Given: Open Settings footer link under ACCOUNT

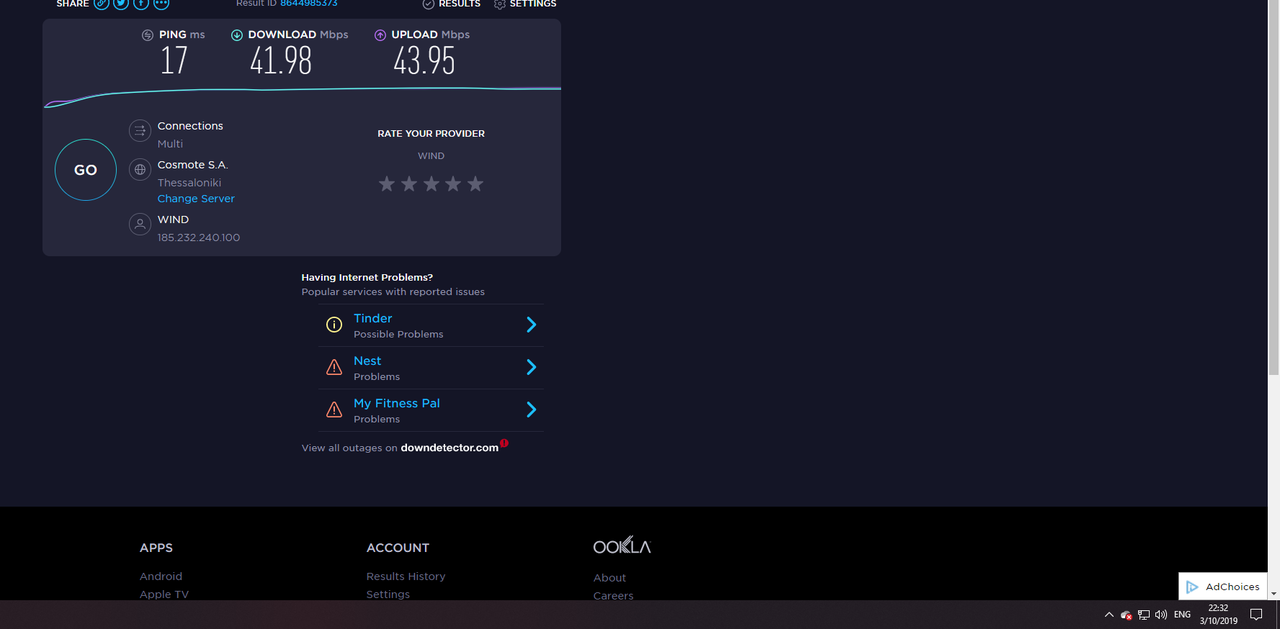Looking at the screenshot, I should [388, 594].
